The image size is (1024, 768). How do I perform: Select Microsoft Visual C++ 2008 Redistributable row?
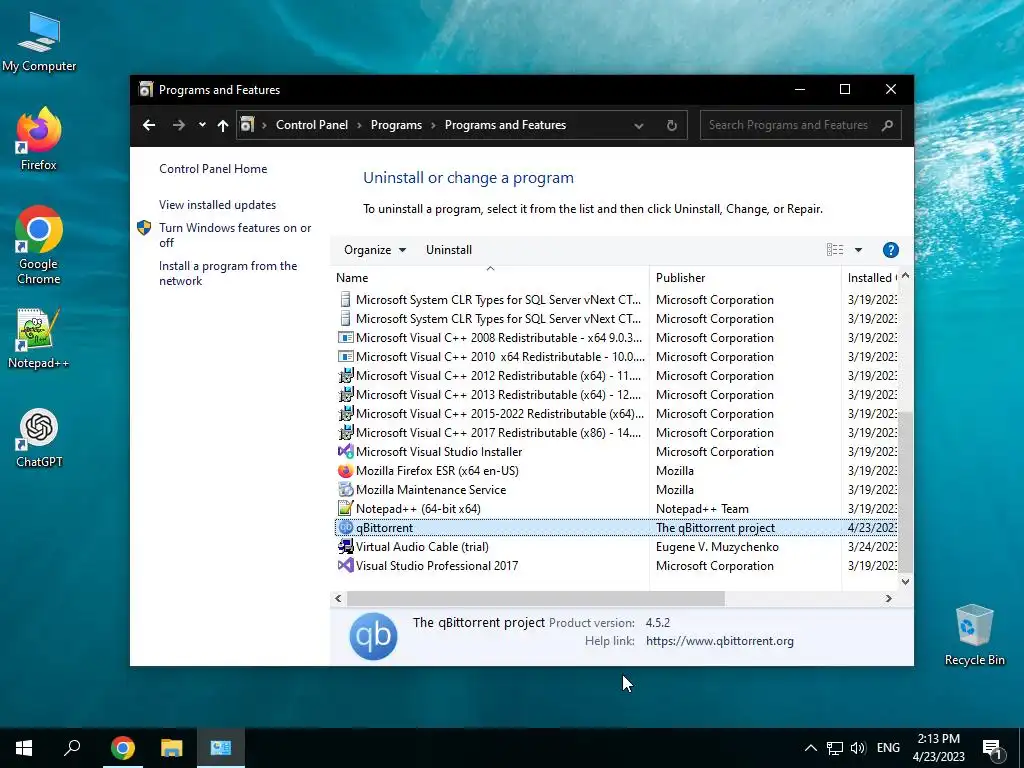click(616, 338)
